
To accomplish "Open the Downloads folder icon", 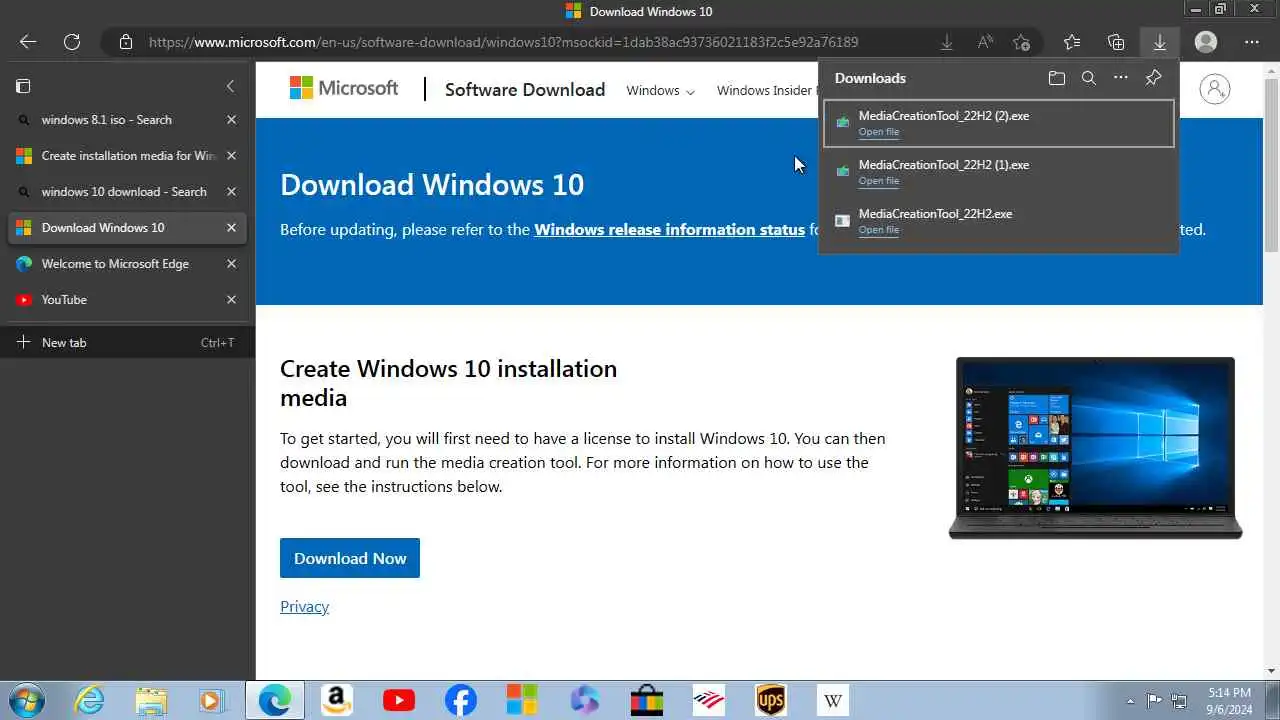I will click(x=1057, y=78).
